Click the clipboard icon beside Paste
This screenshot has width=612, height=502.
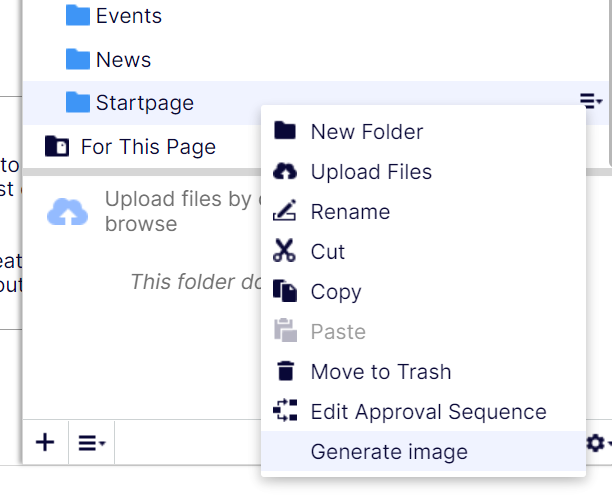point(285,331)
